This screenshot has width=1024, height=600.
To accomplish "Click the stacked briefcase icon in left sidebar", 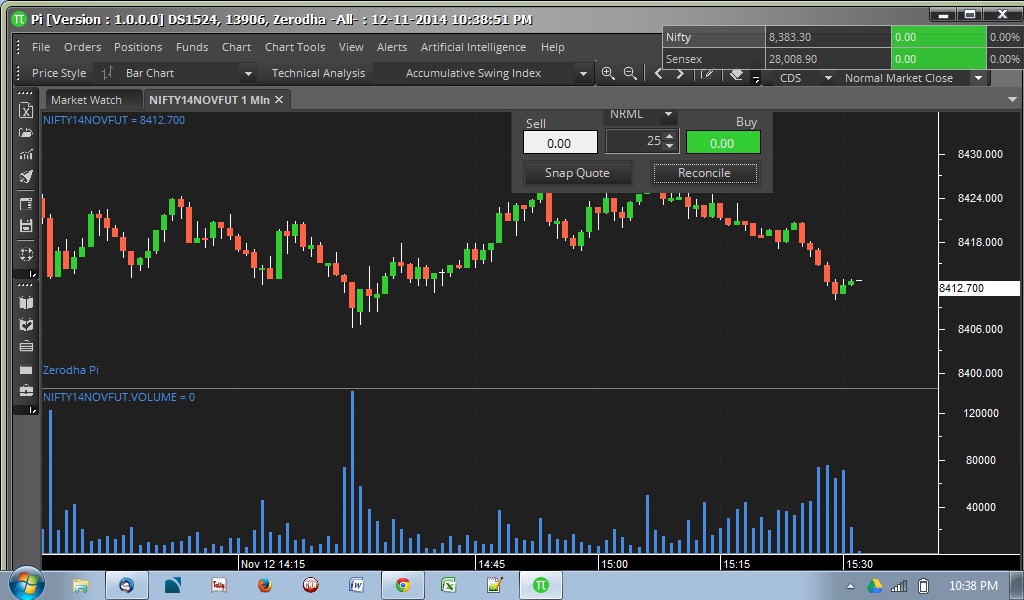I will pos(25,347).
